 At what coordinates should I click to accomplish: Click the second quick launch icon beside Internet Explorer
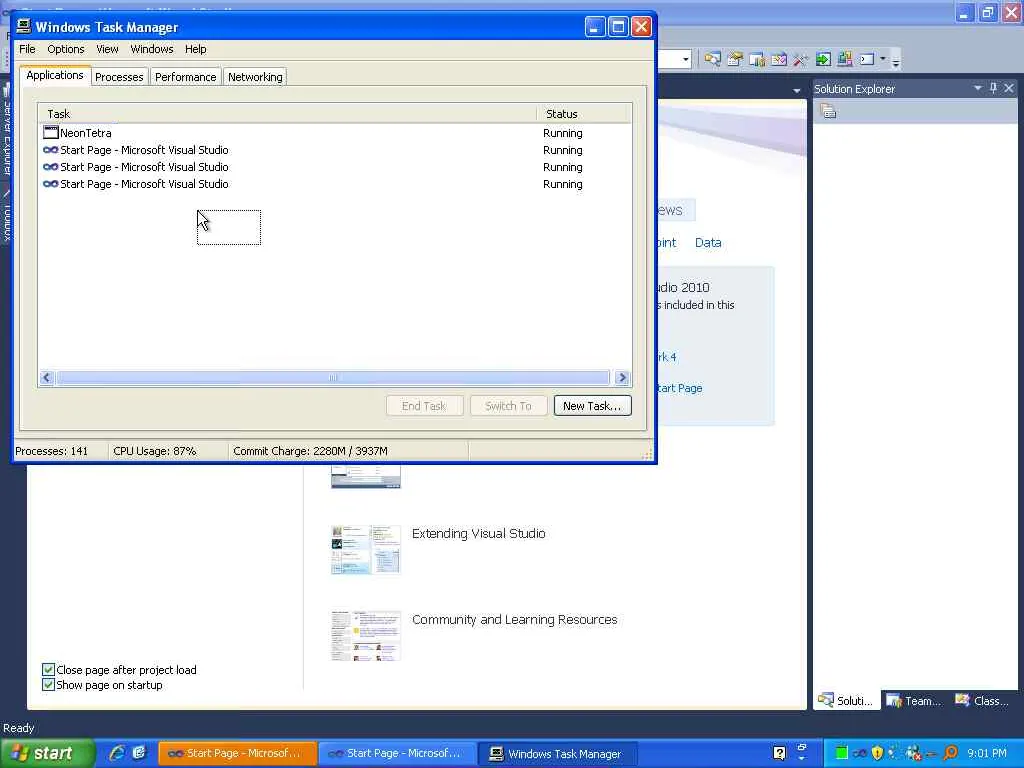click(x=139, y=752)
